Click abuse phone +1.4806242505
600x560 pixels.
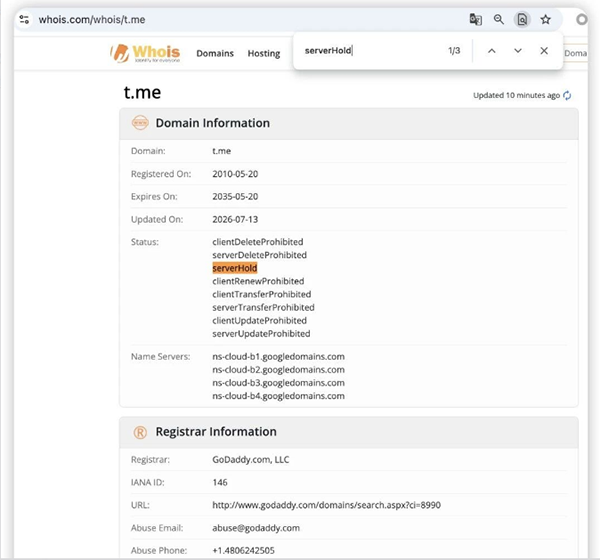(243, 550)
